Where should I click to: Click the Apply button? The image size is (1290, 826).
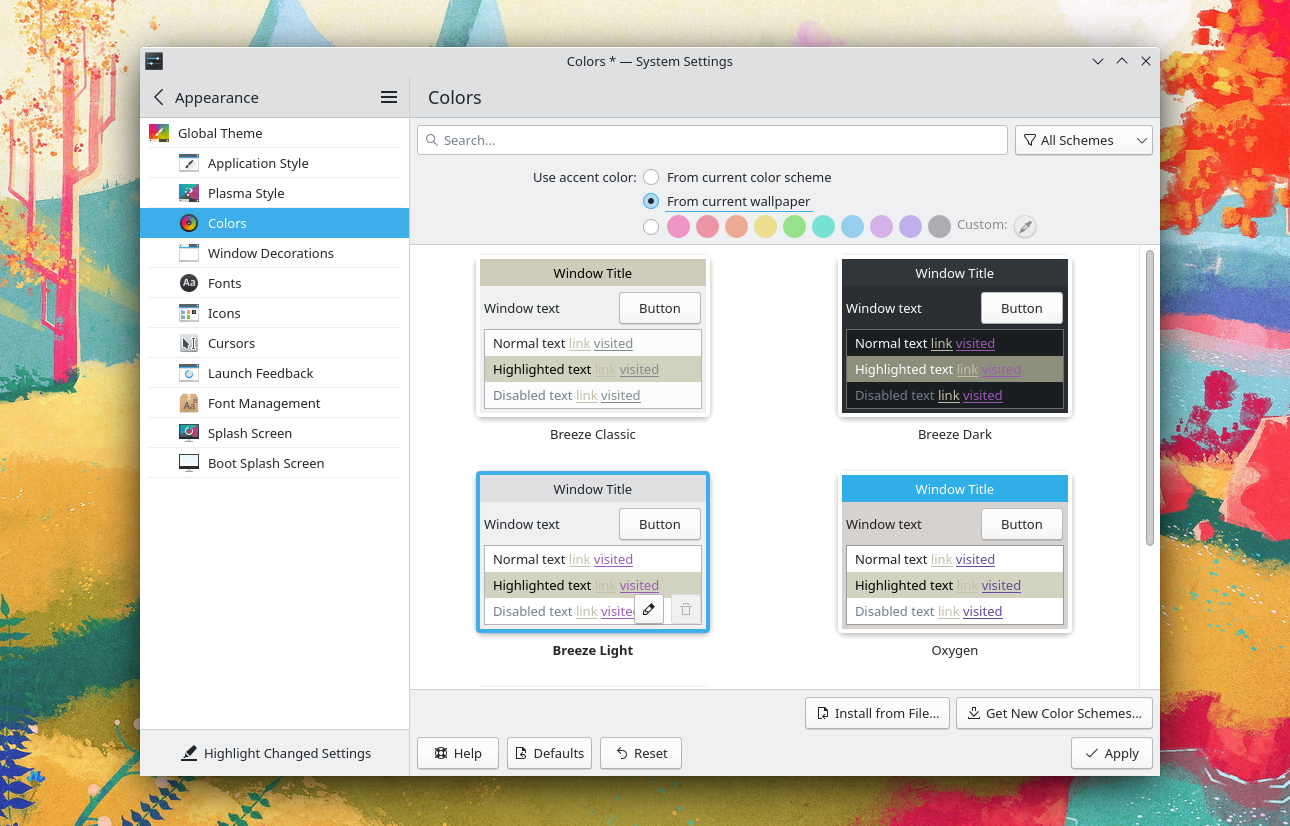[x=1111, y=753]
